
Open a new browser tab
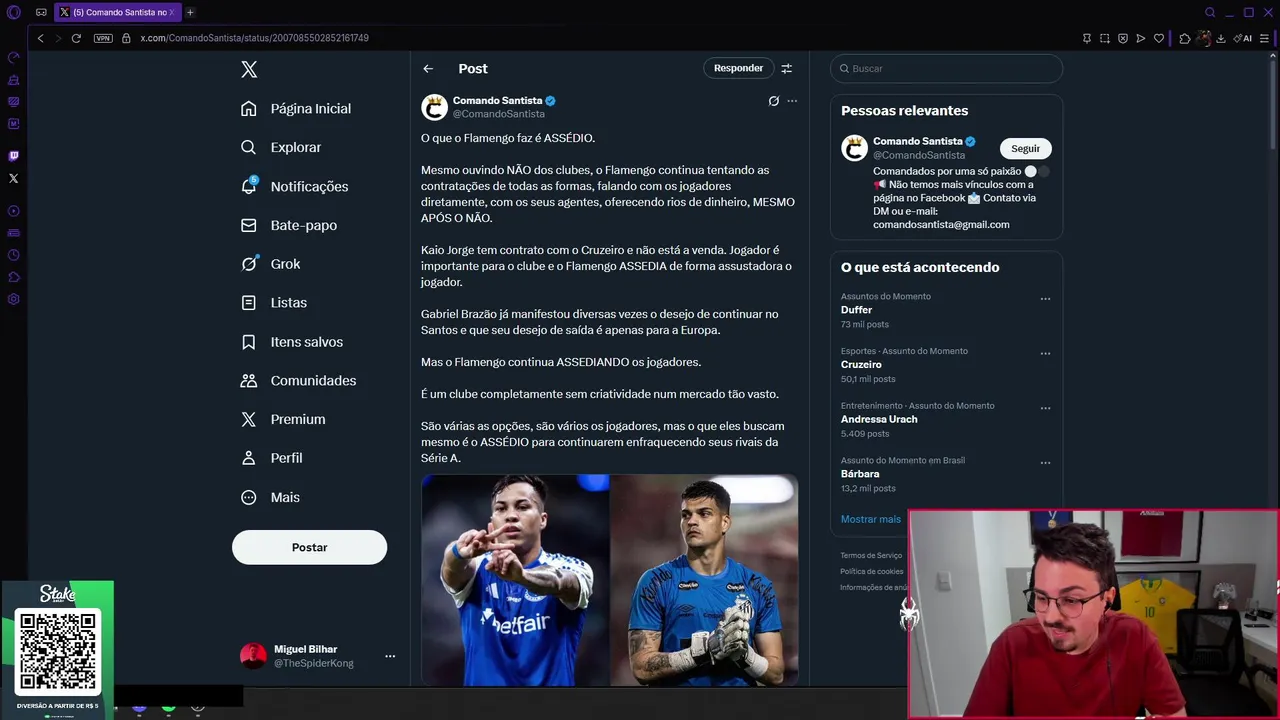click(190, 12)
